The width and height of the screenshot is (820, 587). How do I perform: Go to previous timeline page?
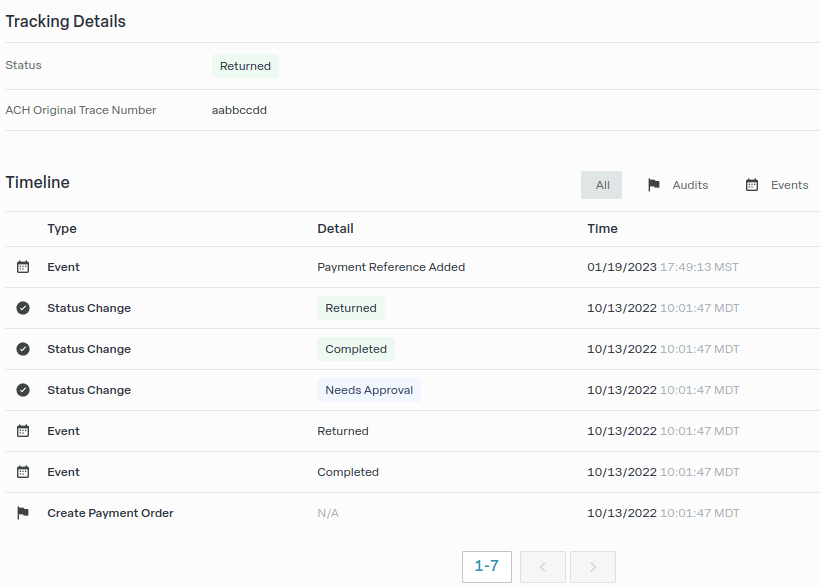(542, 567)
